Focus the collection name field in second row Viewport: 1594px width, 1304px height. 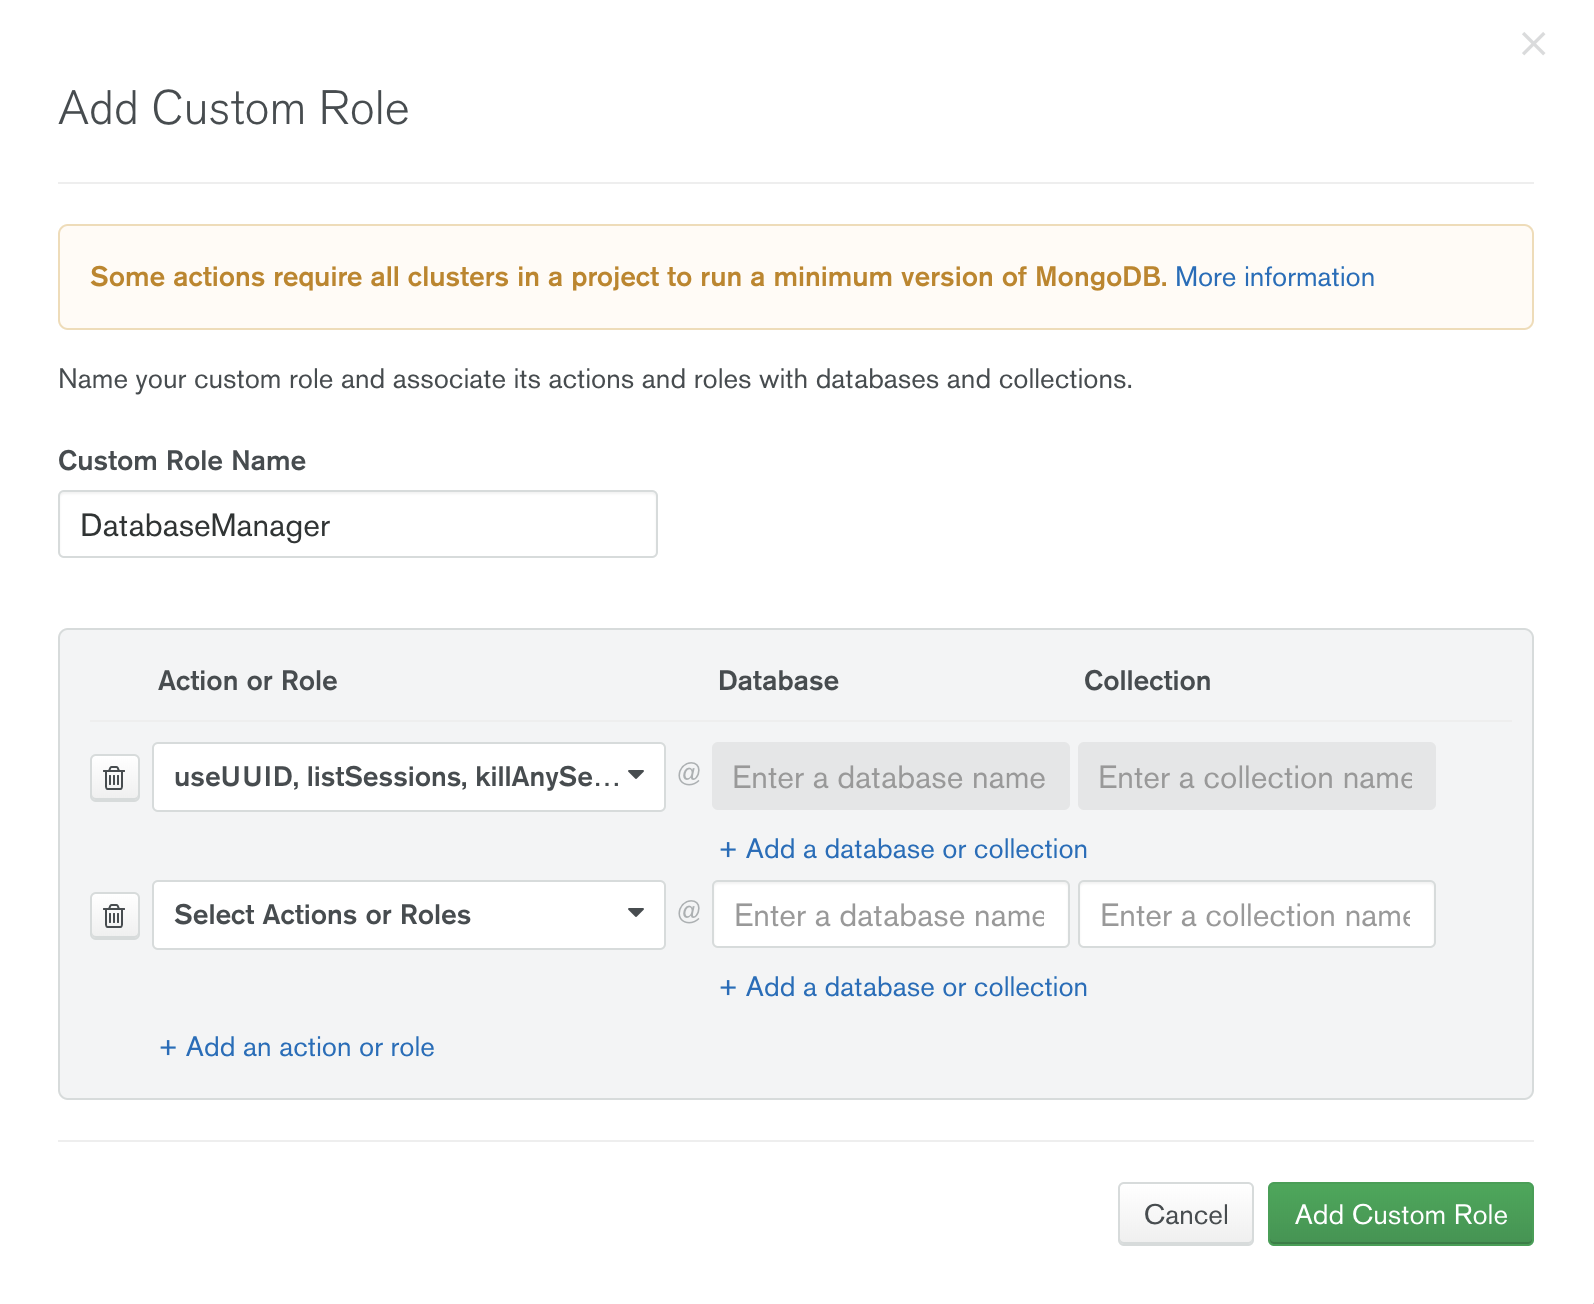[1257, 914]
